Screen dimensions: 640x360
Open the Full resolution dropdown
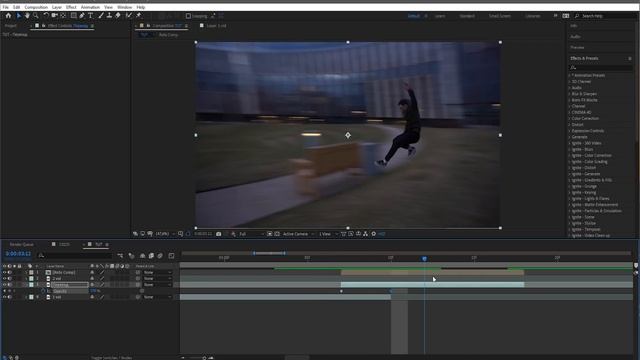click(251, 234)
